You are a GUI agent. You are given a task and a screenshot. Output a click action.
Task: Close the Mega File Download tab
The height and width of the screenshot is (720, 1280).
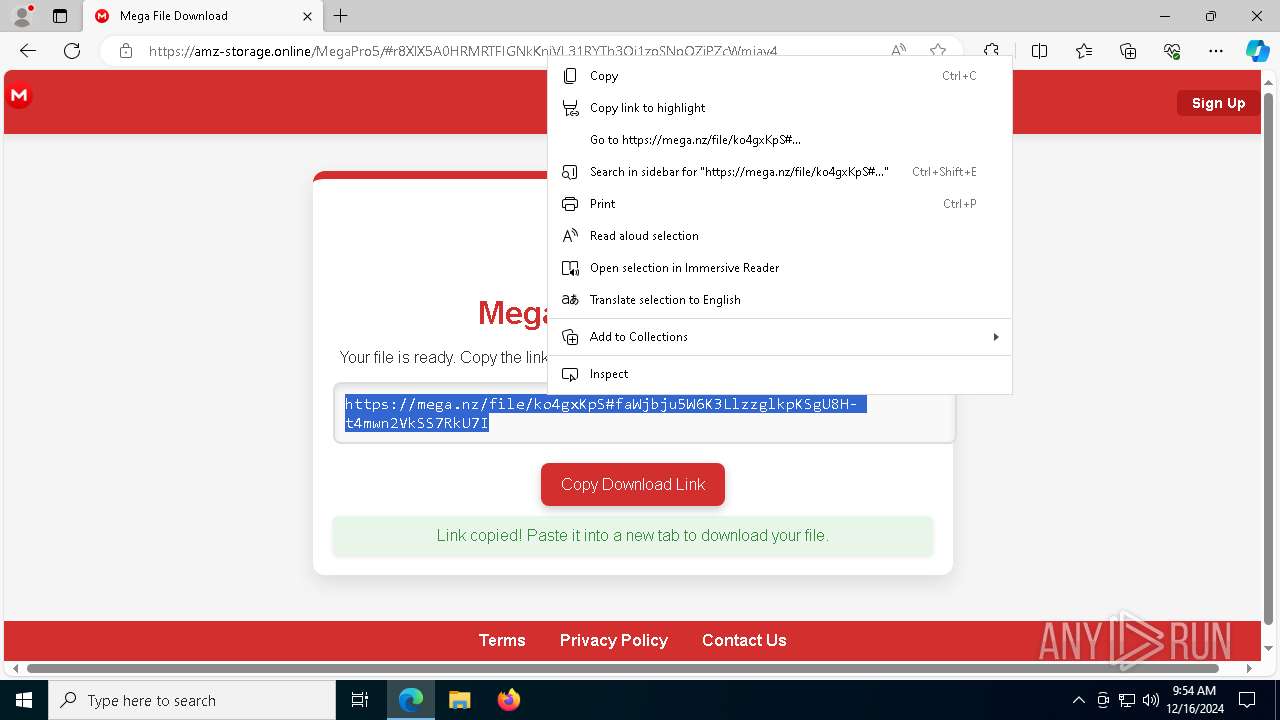308,16
